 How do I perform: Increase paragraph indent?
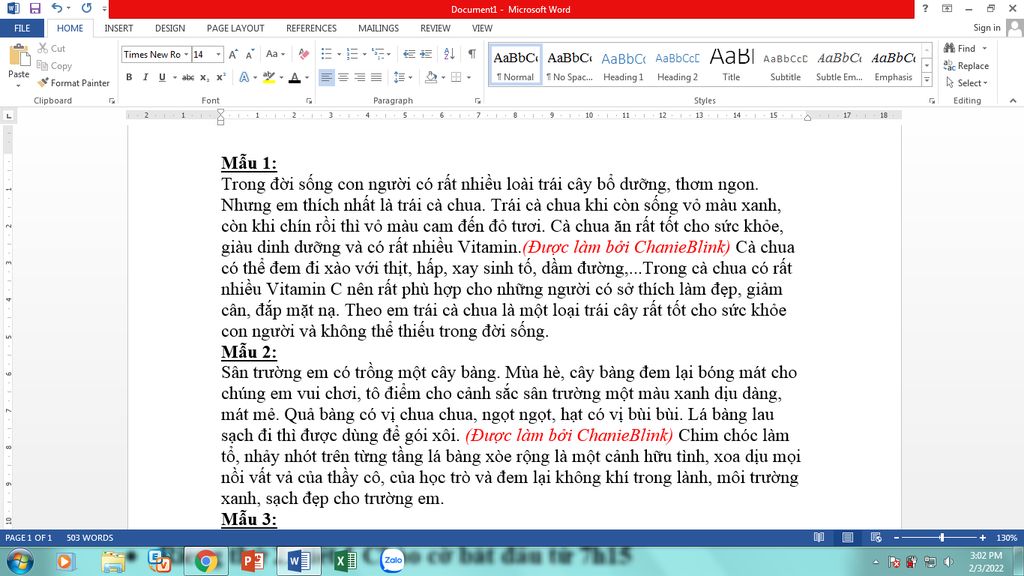426,54
